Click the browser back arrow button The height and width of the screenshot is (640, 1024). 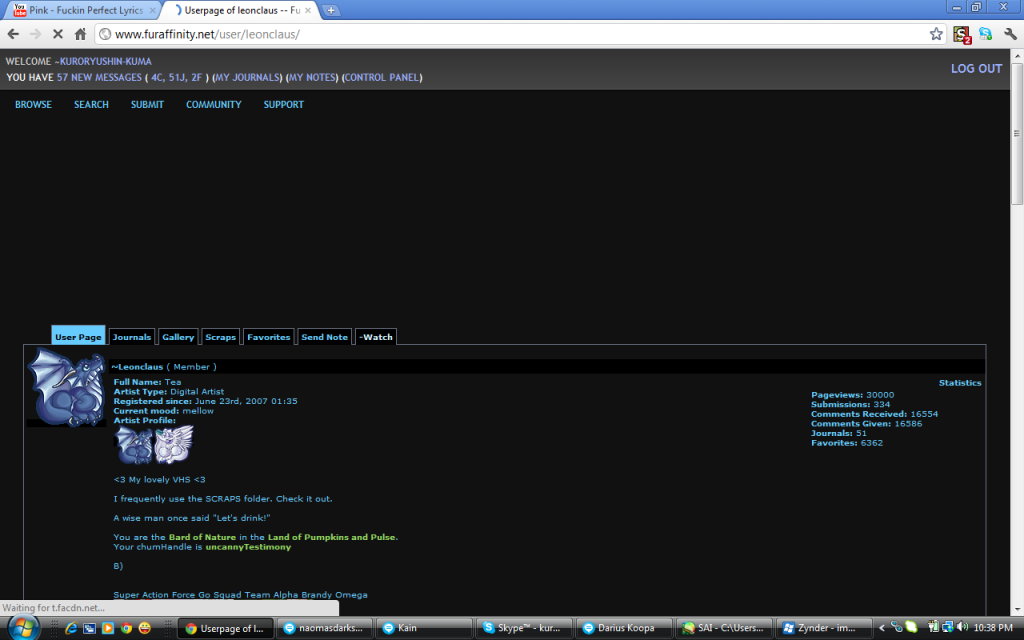click(13, 34)
